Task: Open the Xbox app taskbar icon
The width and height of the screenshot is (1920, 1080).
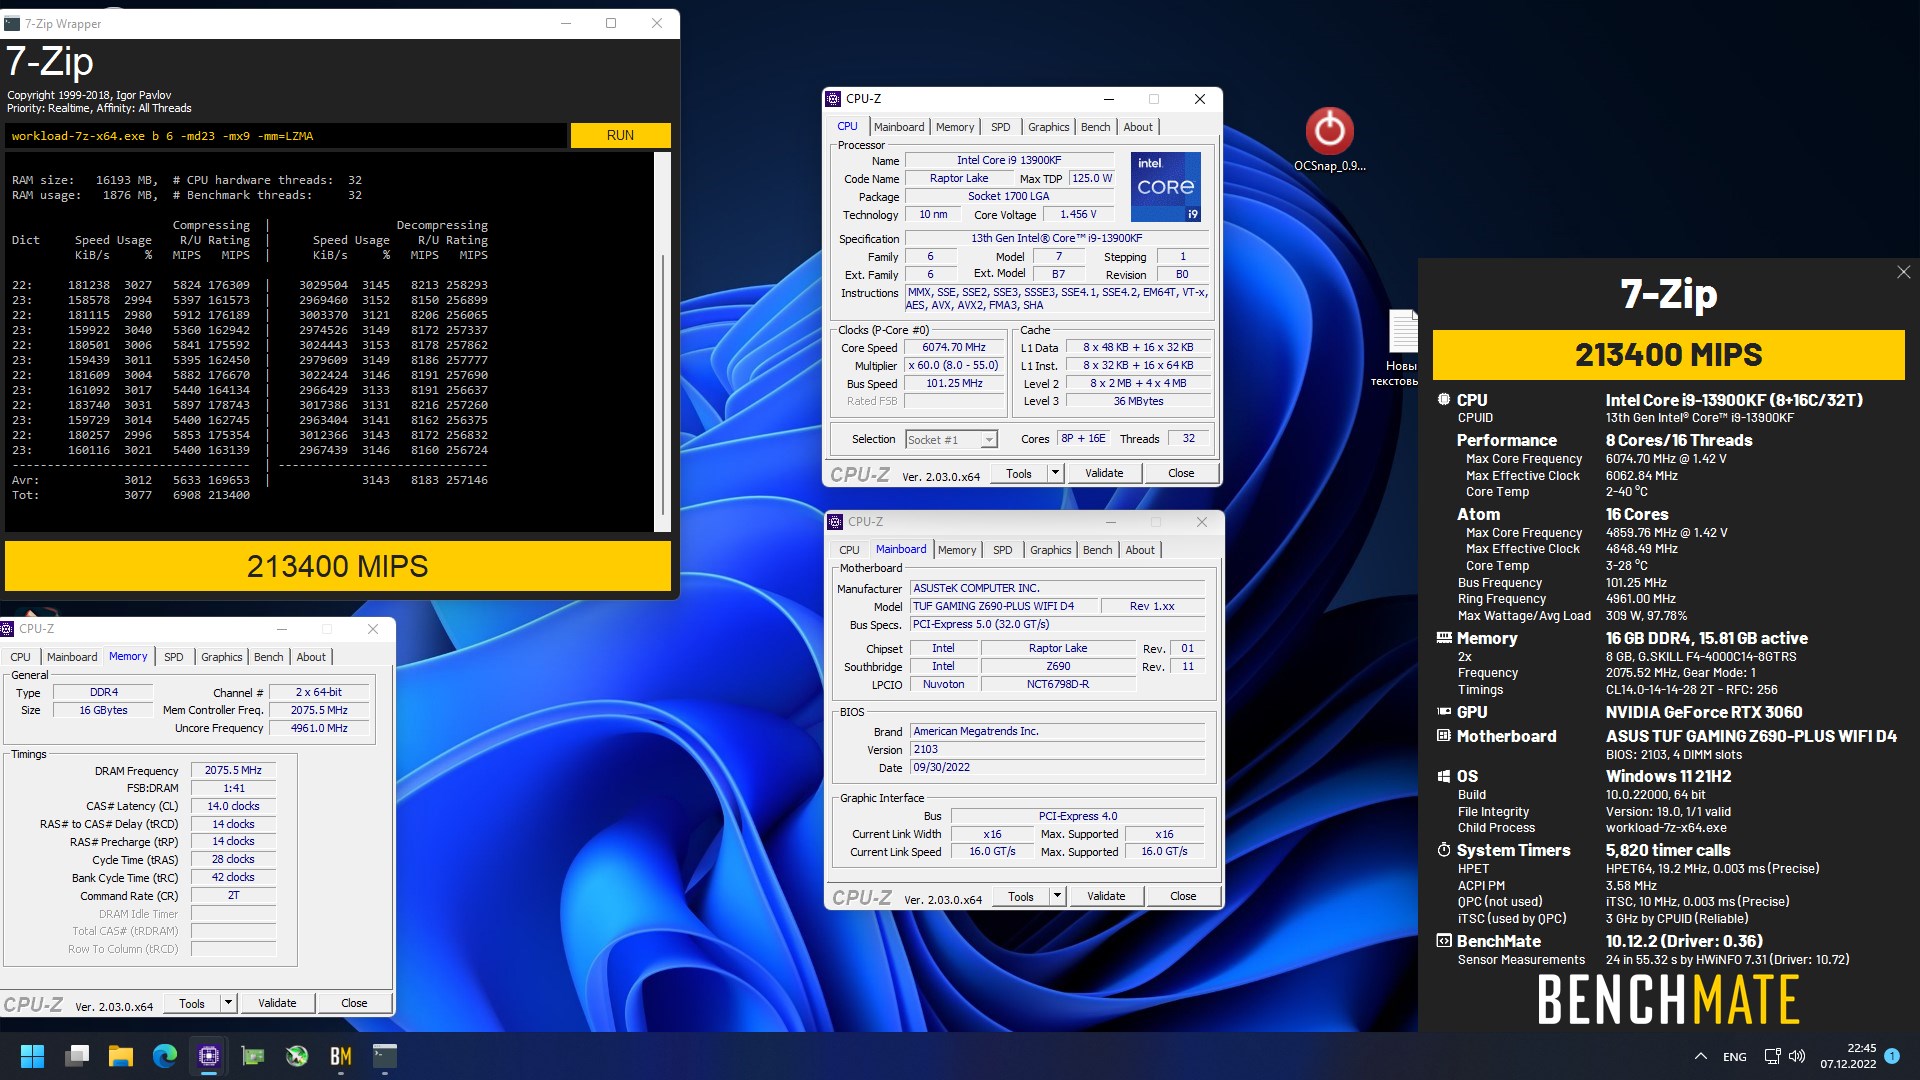Action: point(297,1056)
